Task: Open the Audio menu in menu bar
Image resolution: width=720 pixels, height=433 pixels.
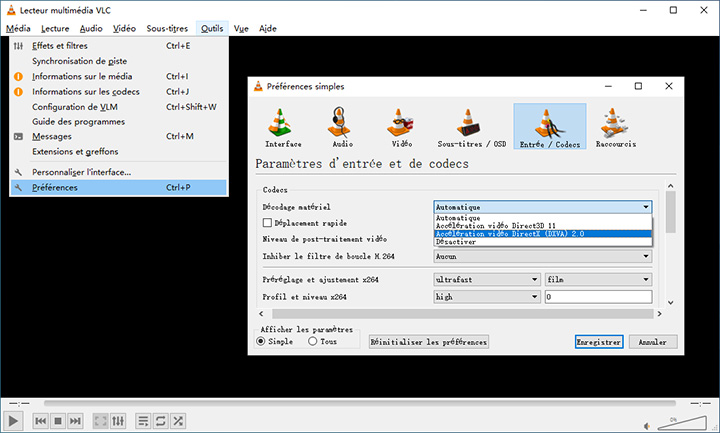Action: point(91,28)
